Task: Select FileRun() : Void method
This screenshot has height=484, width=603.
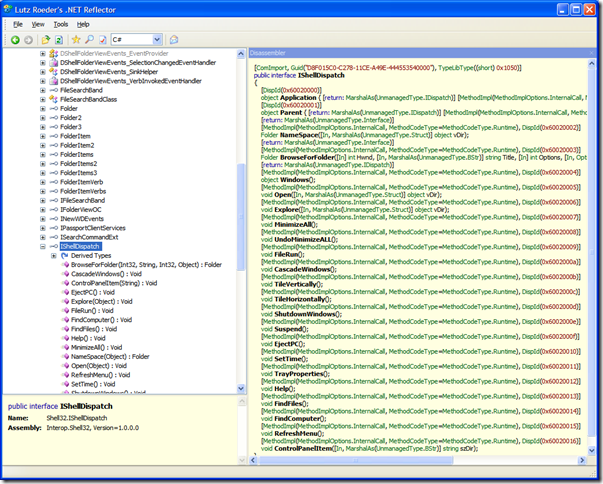Action: click(x=92, y=311)
